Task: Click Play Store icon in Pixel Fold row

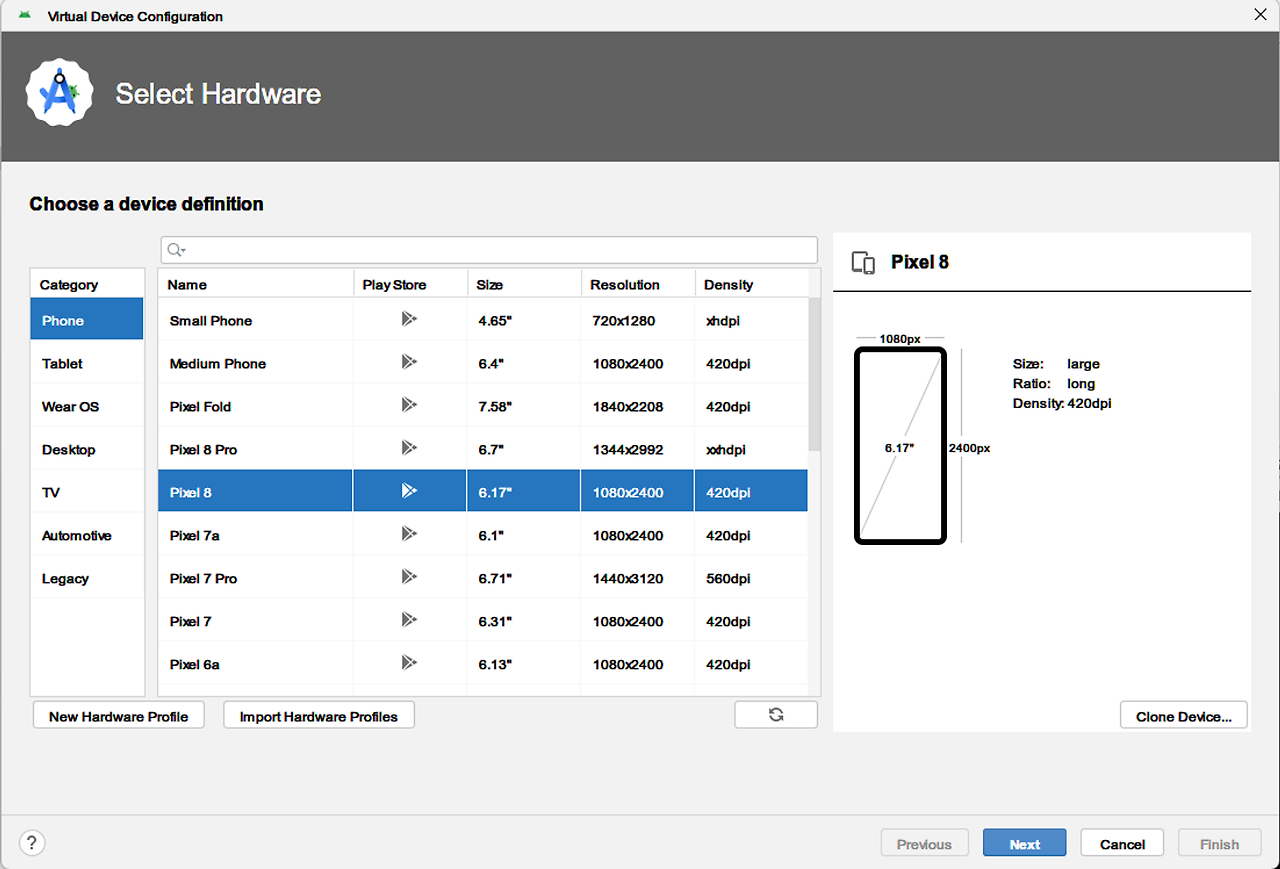Action: [409, 406]
